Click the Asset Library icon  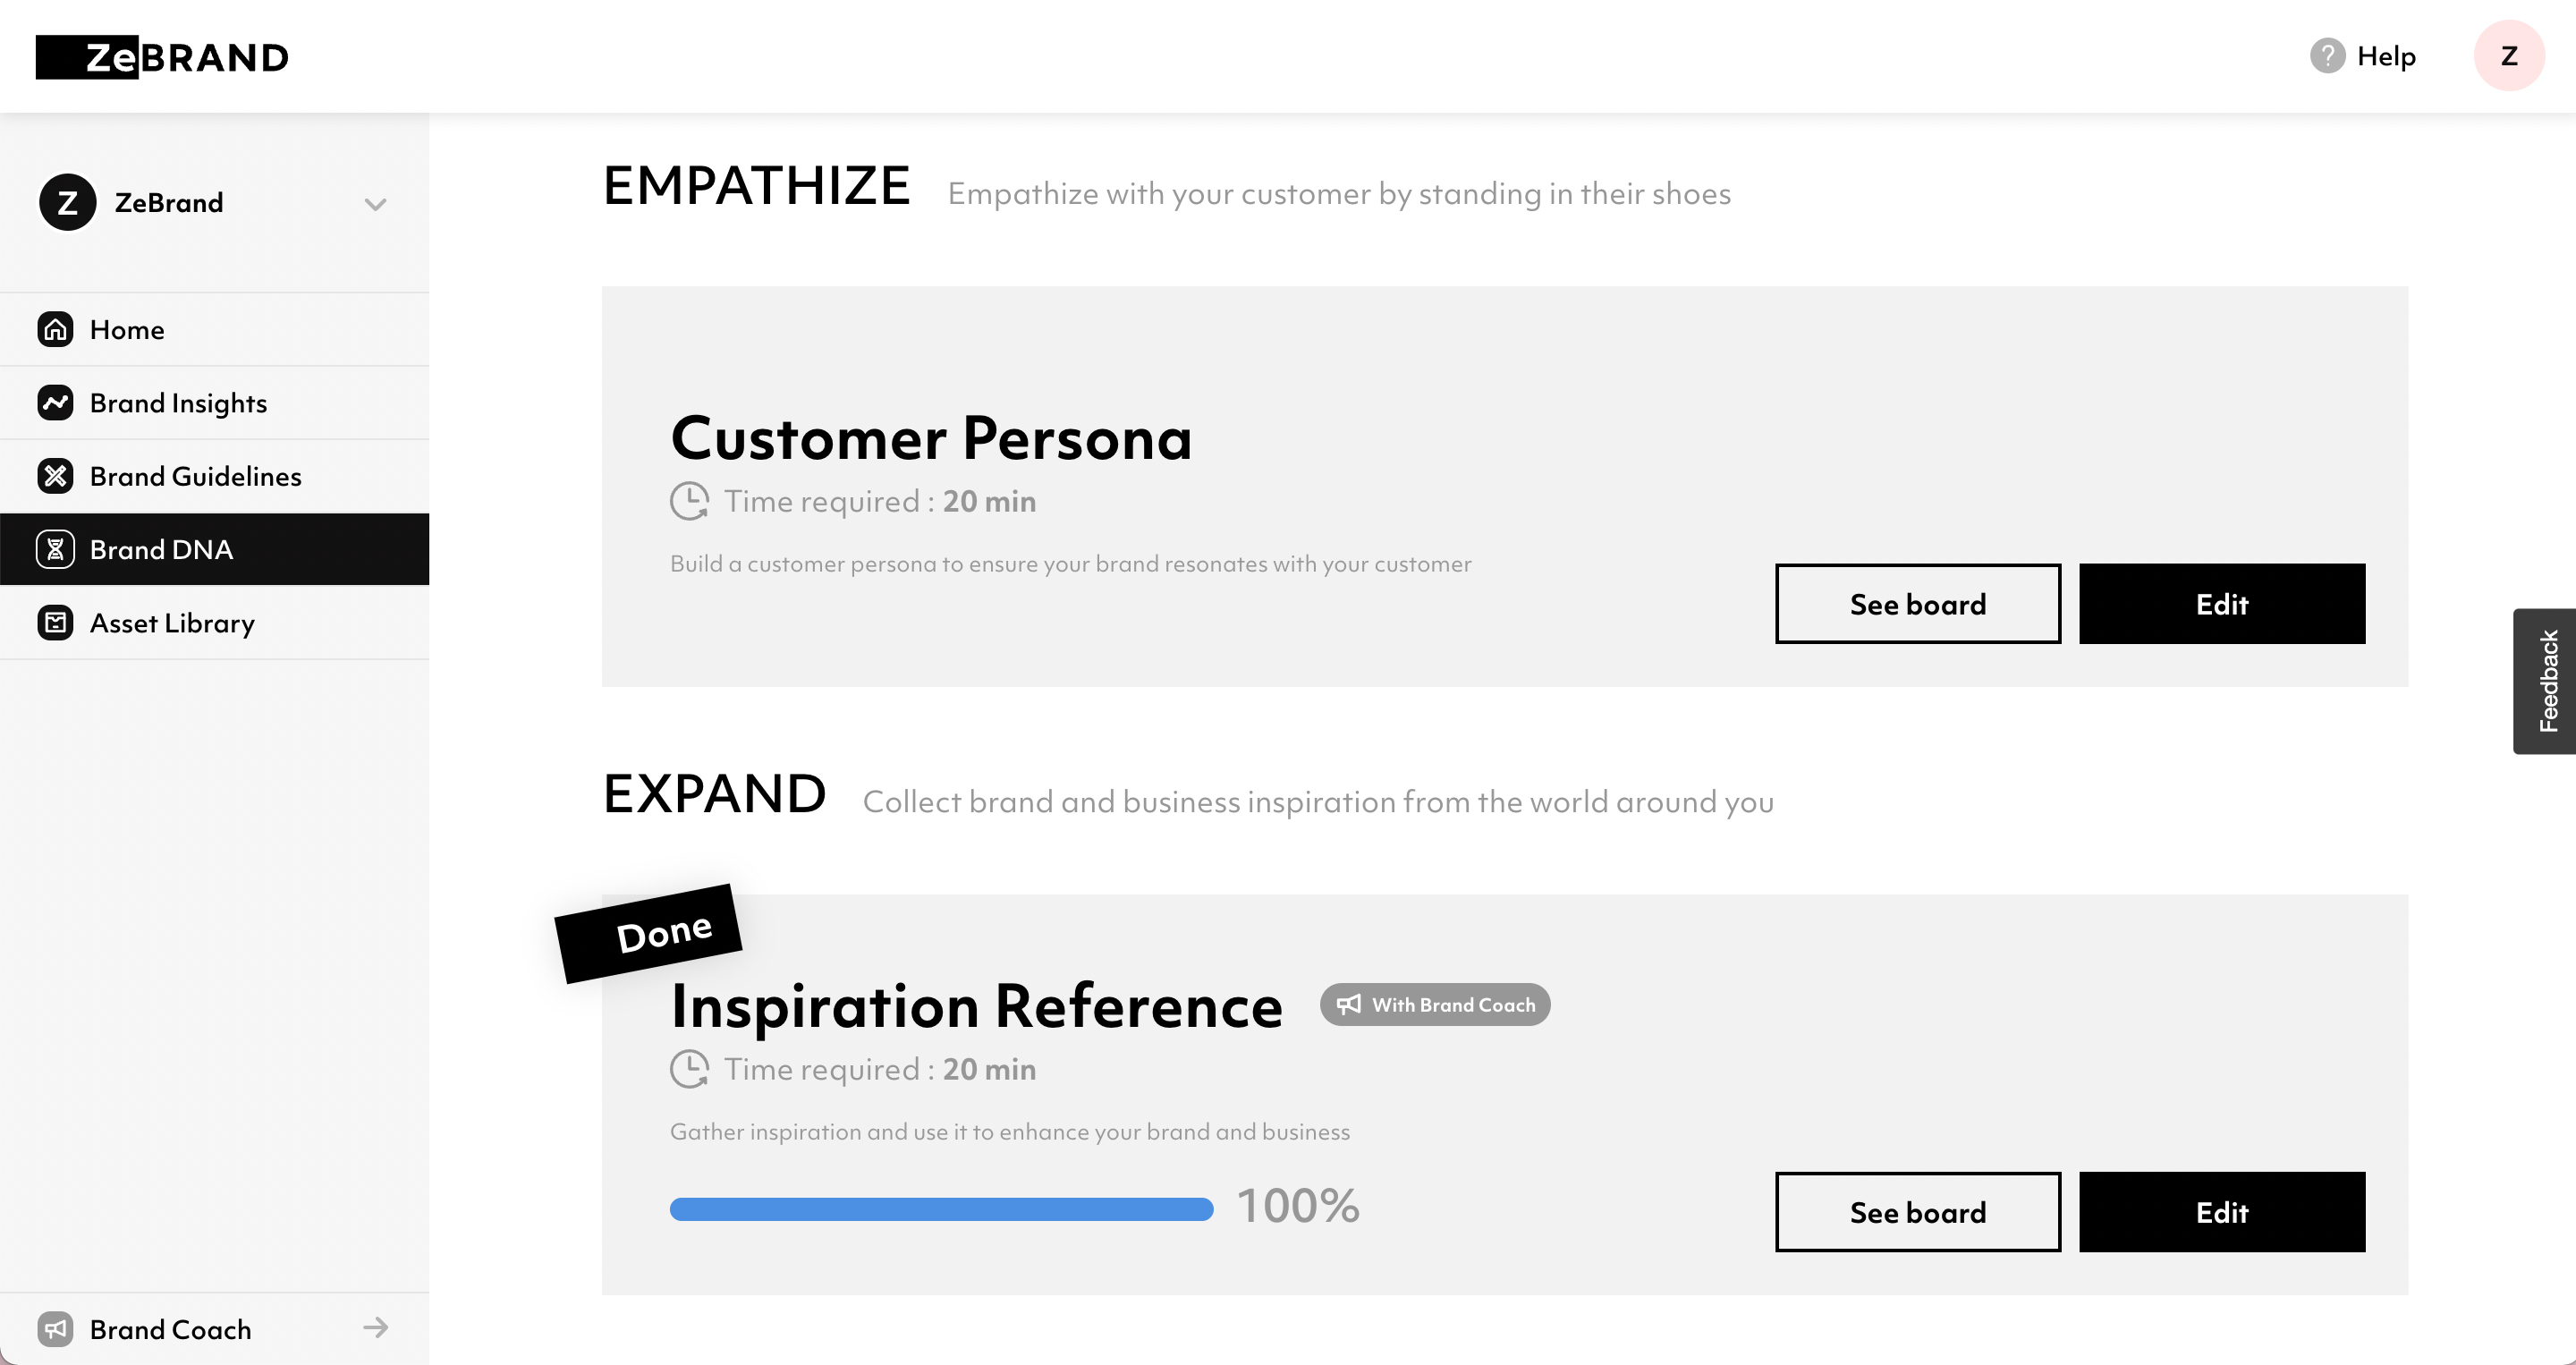tap(56, 623)
